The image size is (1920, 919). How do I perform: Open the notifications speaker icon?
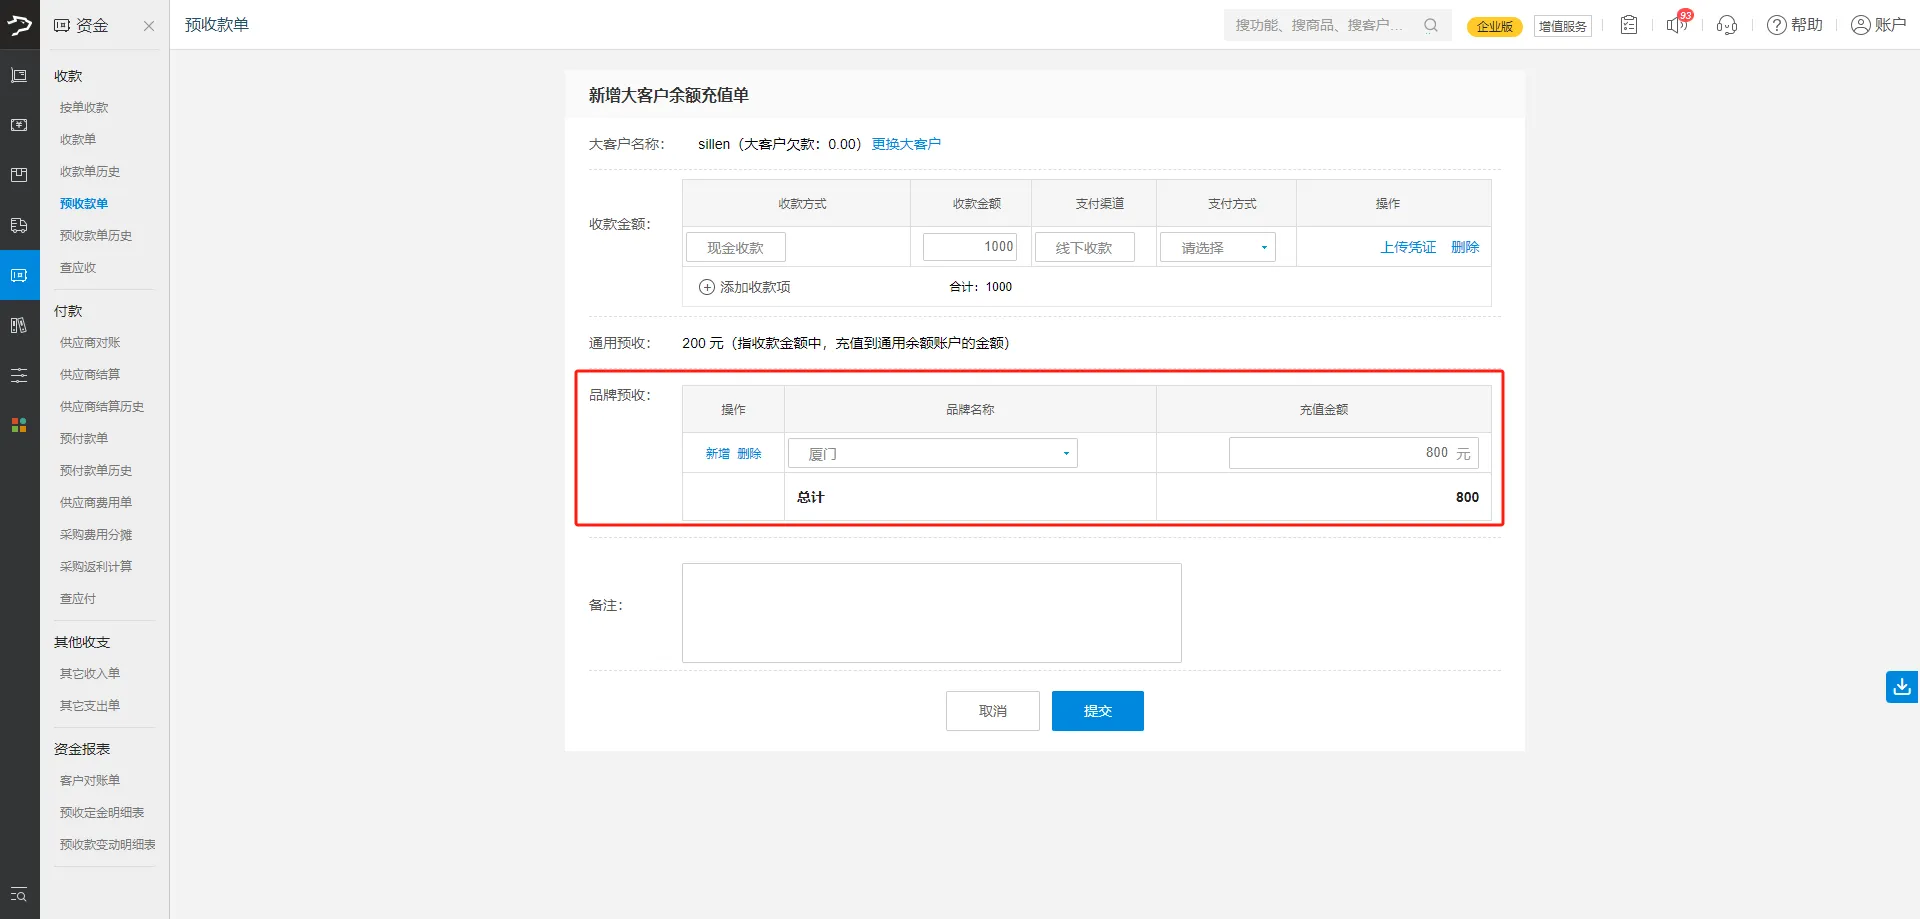[1676, 25]
